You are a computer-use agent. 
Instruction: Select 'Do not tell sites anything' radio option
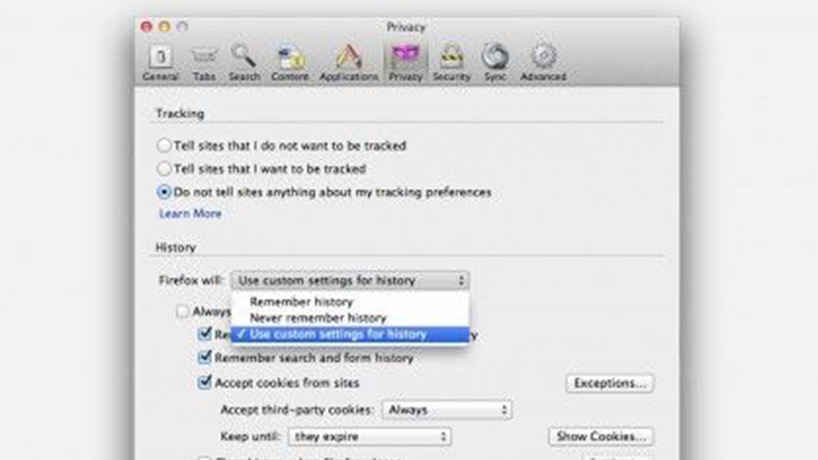[x=165, y=192]
